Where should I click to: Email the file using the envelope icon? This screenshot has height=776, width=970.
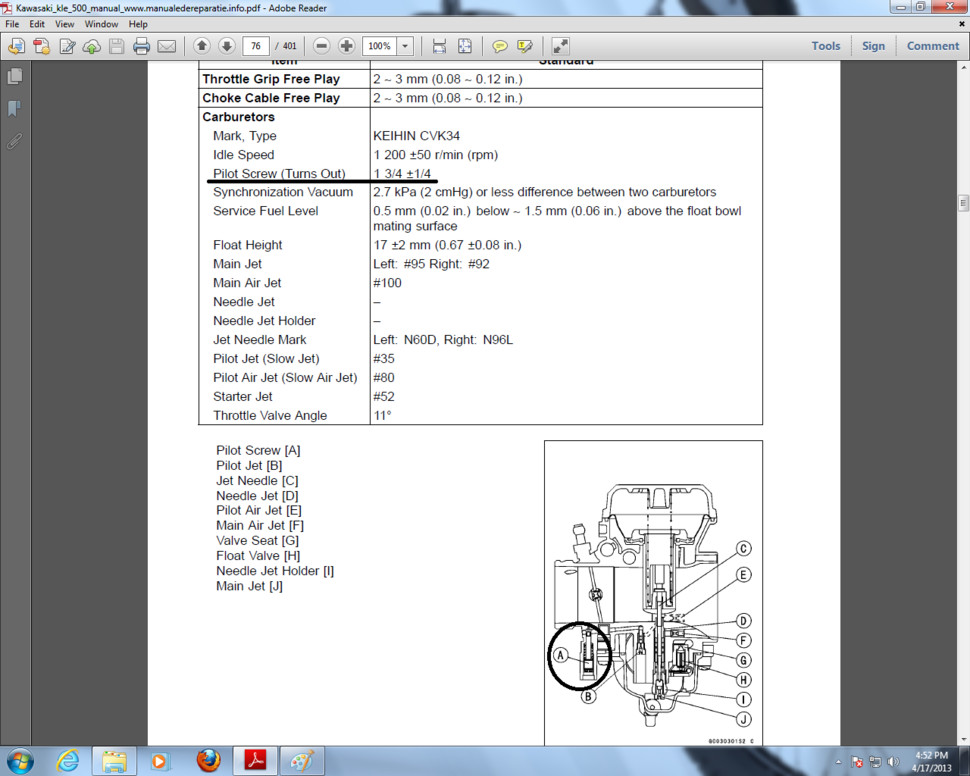[x=166, y=46]
